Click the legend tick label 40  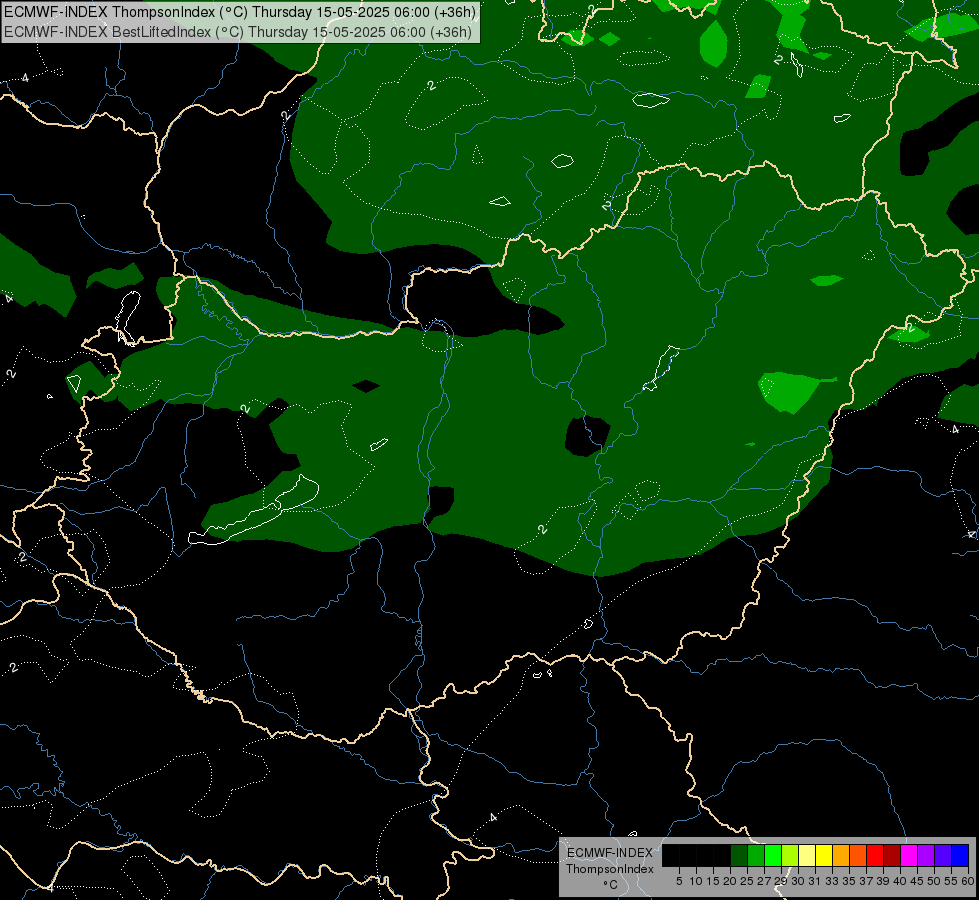tap(900, 881)
